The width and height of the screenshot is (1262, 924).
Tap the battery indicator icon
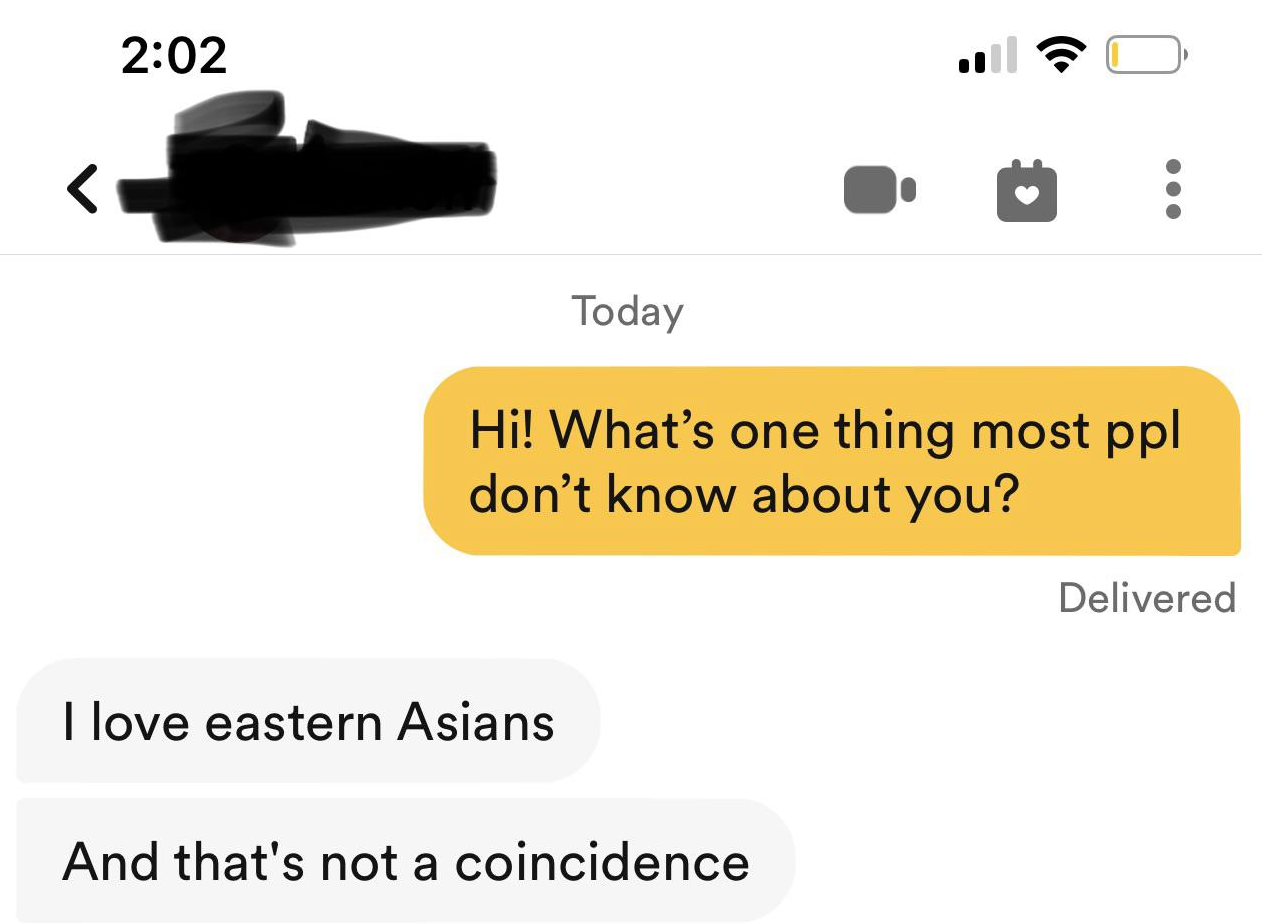[1146, 55]
